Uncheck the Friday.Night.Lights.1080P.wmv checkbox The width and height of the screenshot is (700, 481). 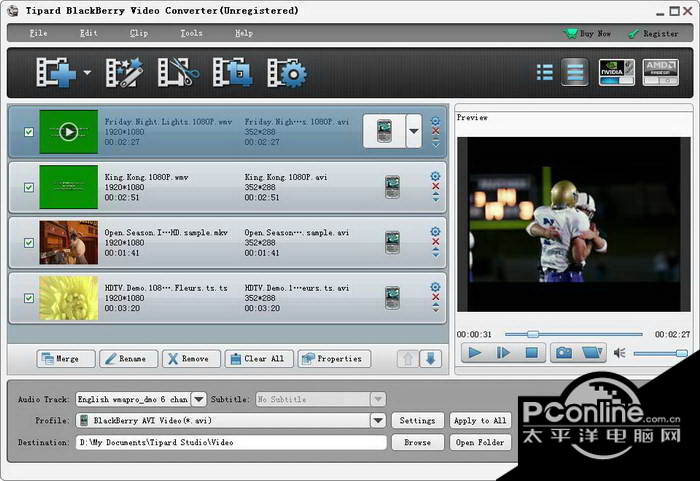pyautogui.click(x=28, y=132)
